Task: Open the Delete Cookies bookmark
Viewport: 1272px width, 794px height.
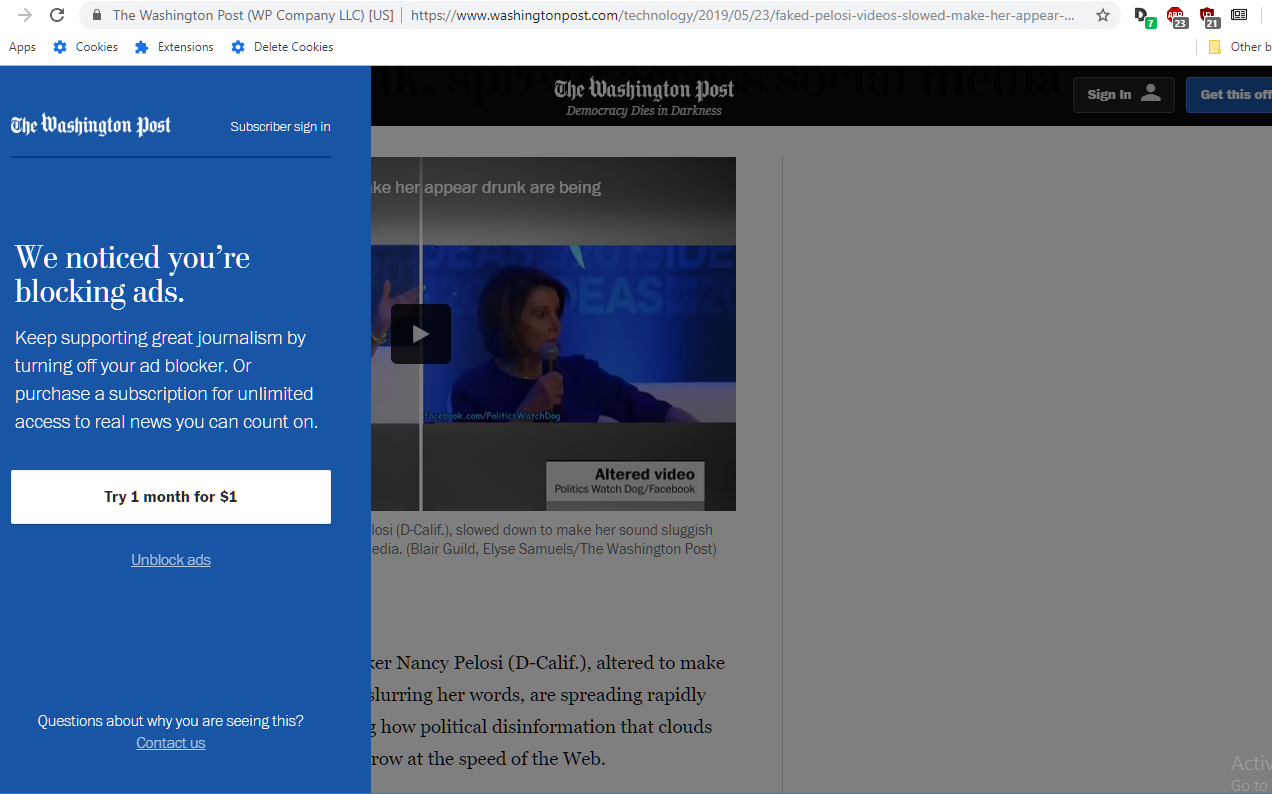Action: [x=282, y=47]
